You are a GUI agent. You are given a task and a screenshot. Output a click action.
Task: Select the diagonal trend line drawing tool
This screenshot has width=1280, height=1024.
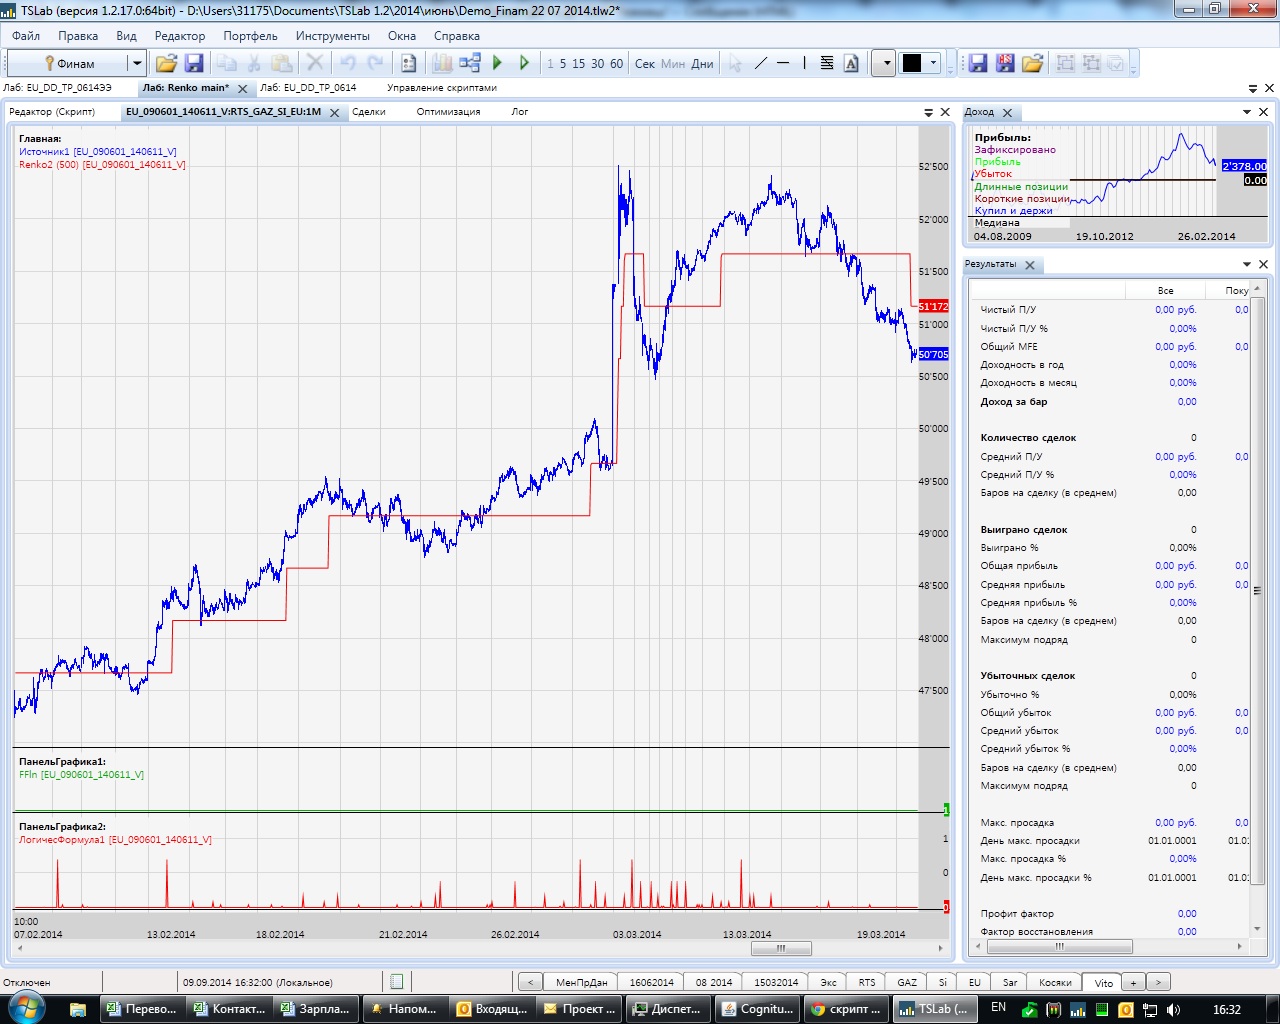(x=760, y=63)
